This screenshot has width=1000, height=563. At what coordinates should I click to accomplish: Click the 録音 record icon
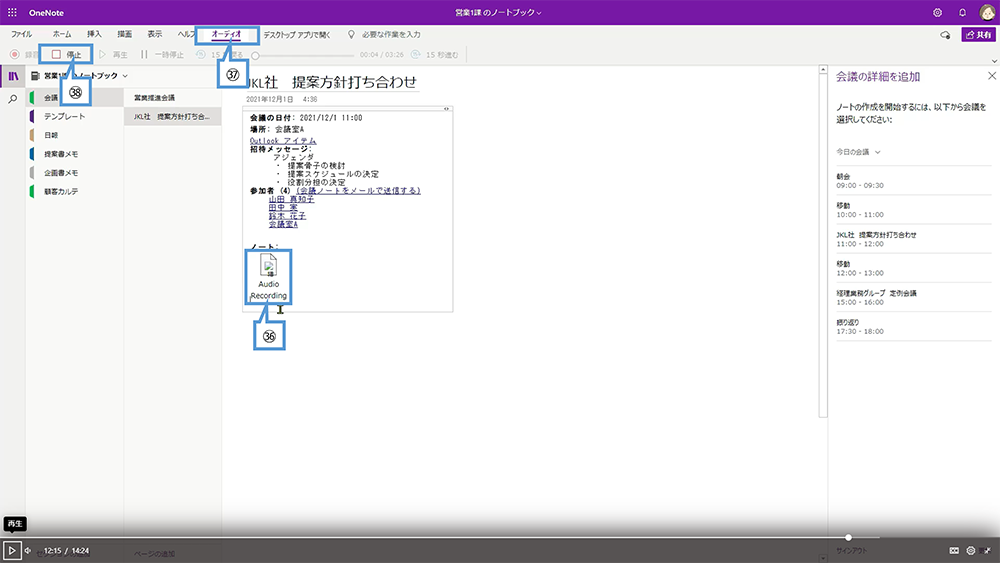click(15, 55)
